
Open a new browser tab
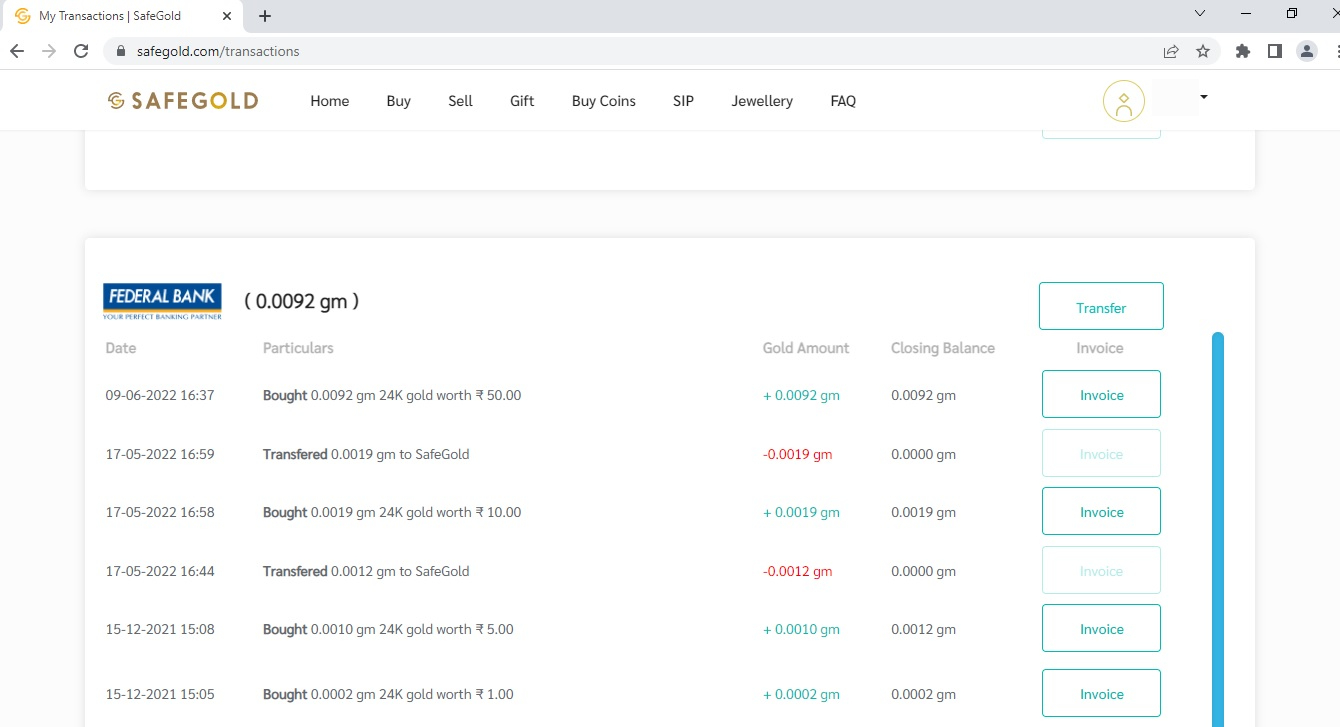click(x=265, y=16)
